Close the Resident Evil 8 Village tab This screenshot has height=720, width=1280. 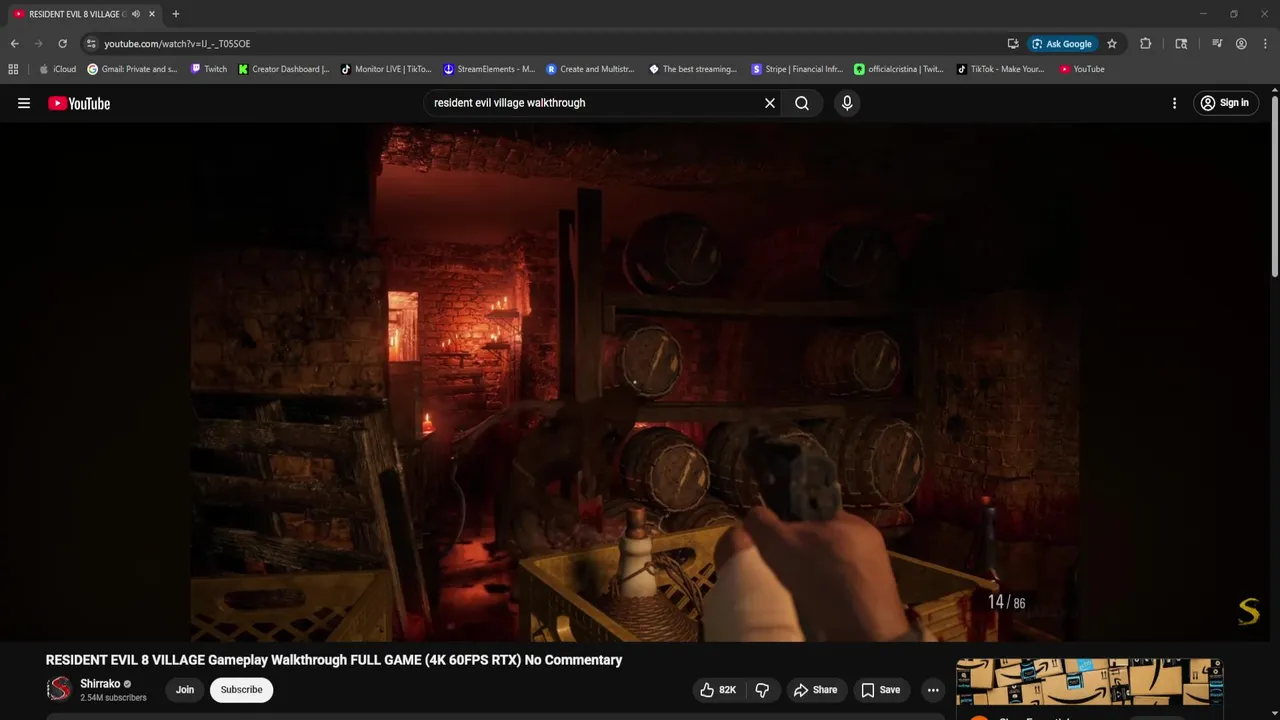(152, 14)
